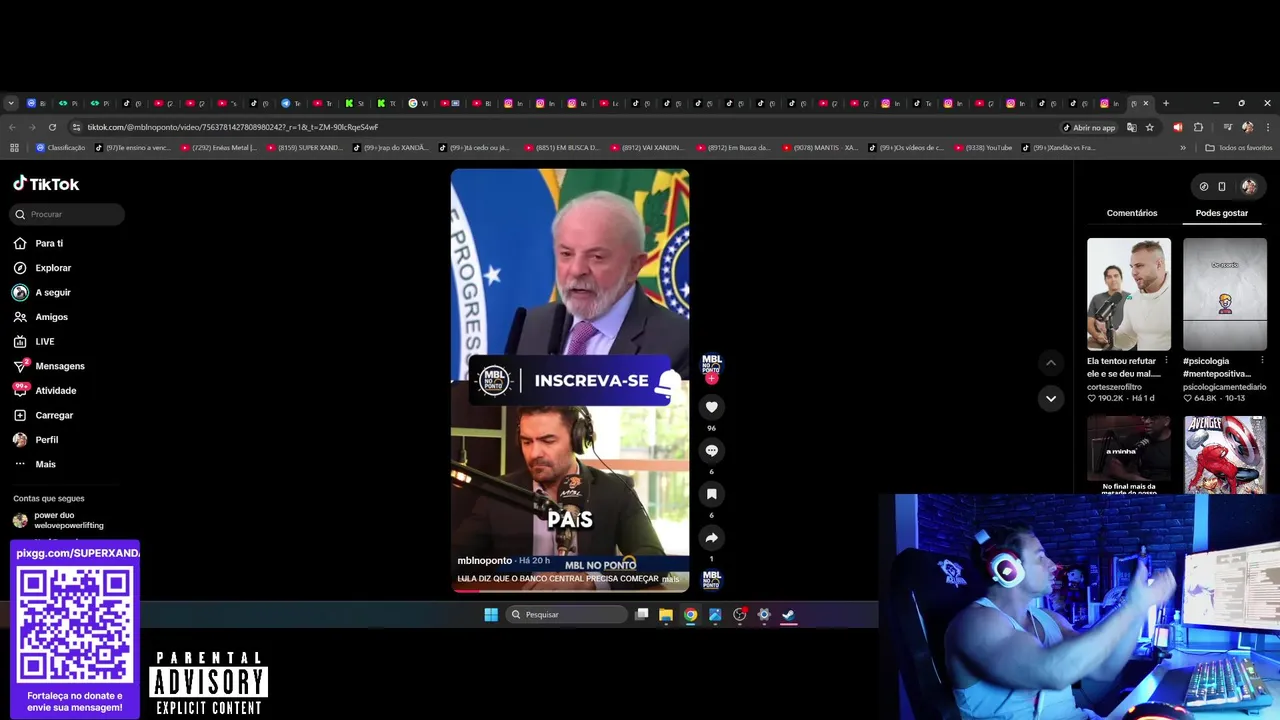Expand video caption with 'mais'
Viewport: 1280px width, 720px height.
670,579
